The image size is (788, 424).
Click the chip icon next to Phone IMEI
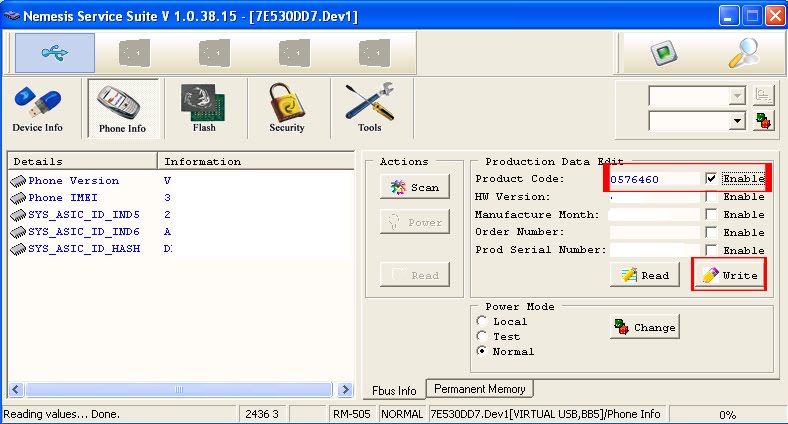18,198
